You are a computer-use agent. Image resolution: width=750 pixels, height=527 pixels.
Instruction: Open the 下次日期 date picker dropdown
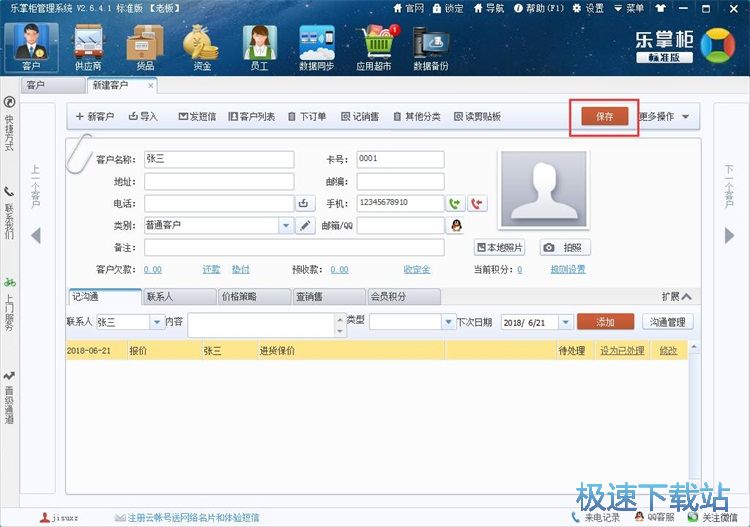pyautogui.click(x=565, y=322)
